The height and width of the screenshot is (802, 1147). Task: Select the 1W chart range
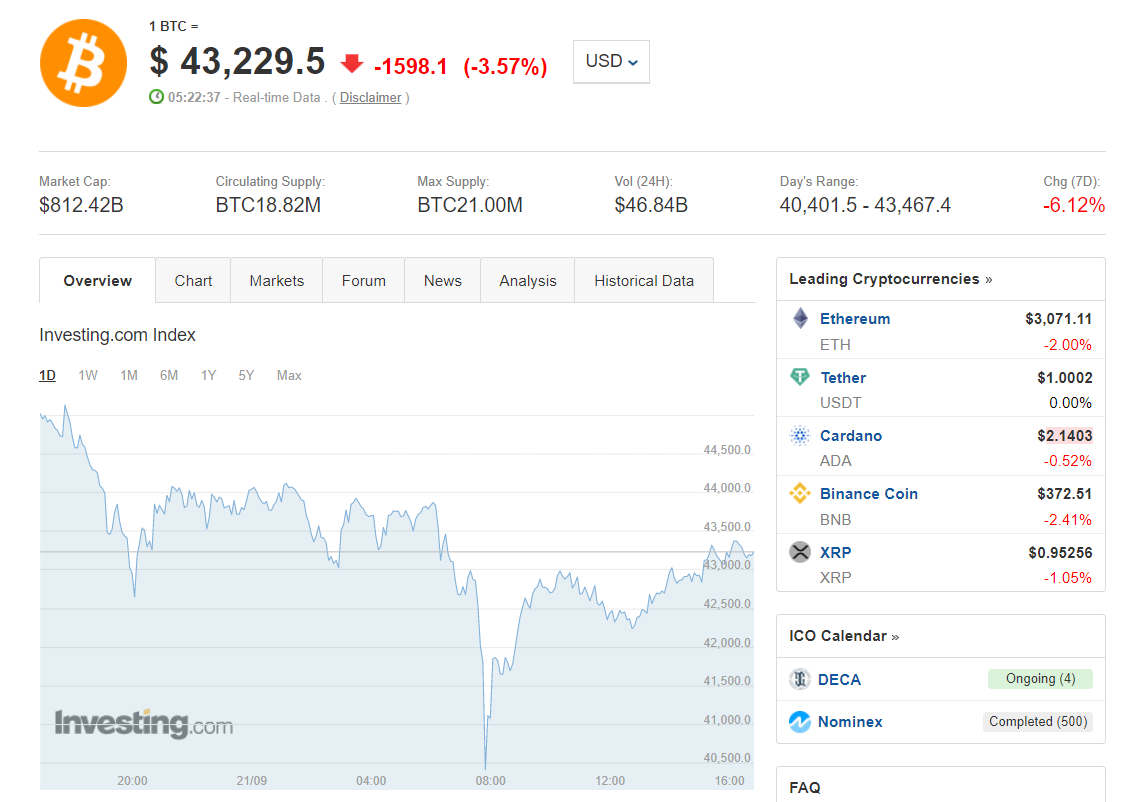pyautogui.click(x=88, y=375)
